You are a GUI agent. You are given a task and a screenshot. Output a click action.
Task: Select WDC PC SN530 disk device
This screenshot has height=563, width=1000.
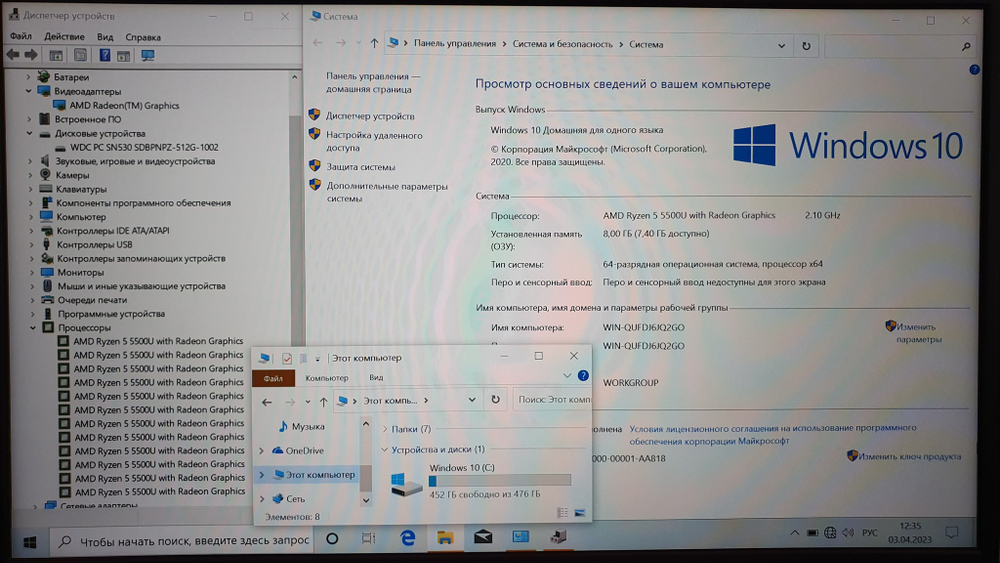tap(144, 147)
